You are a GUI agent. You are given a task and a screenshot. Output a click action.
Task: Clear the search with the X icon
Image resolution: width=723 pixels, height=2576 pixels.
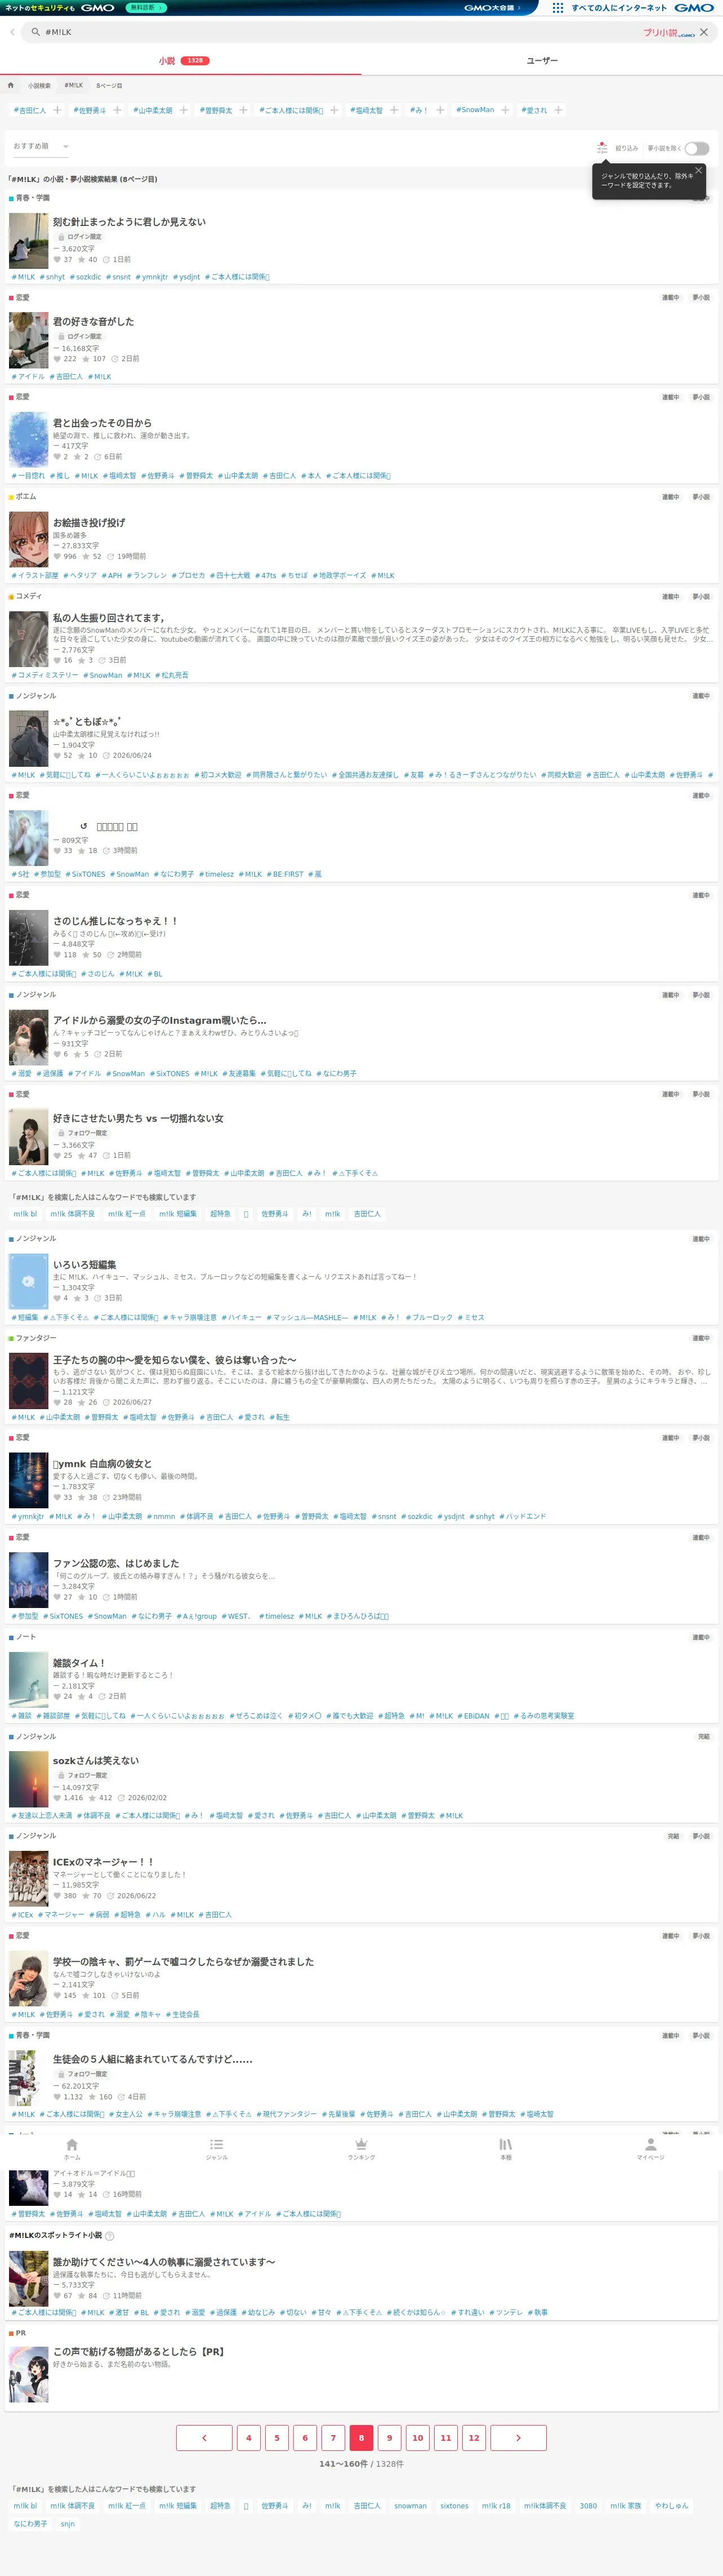[704, 32]
